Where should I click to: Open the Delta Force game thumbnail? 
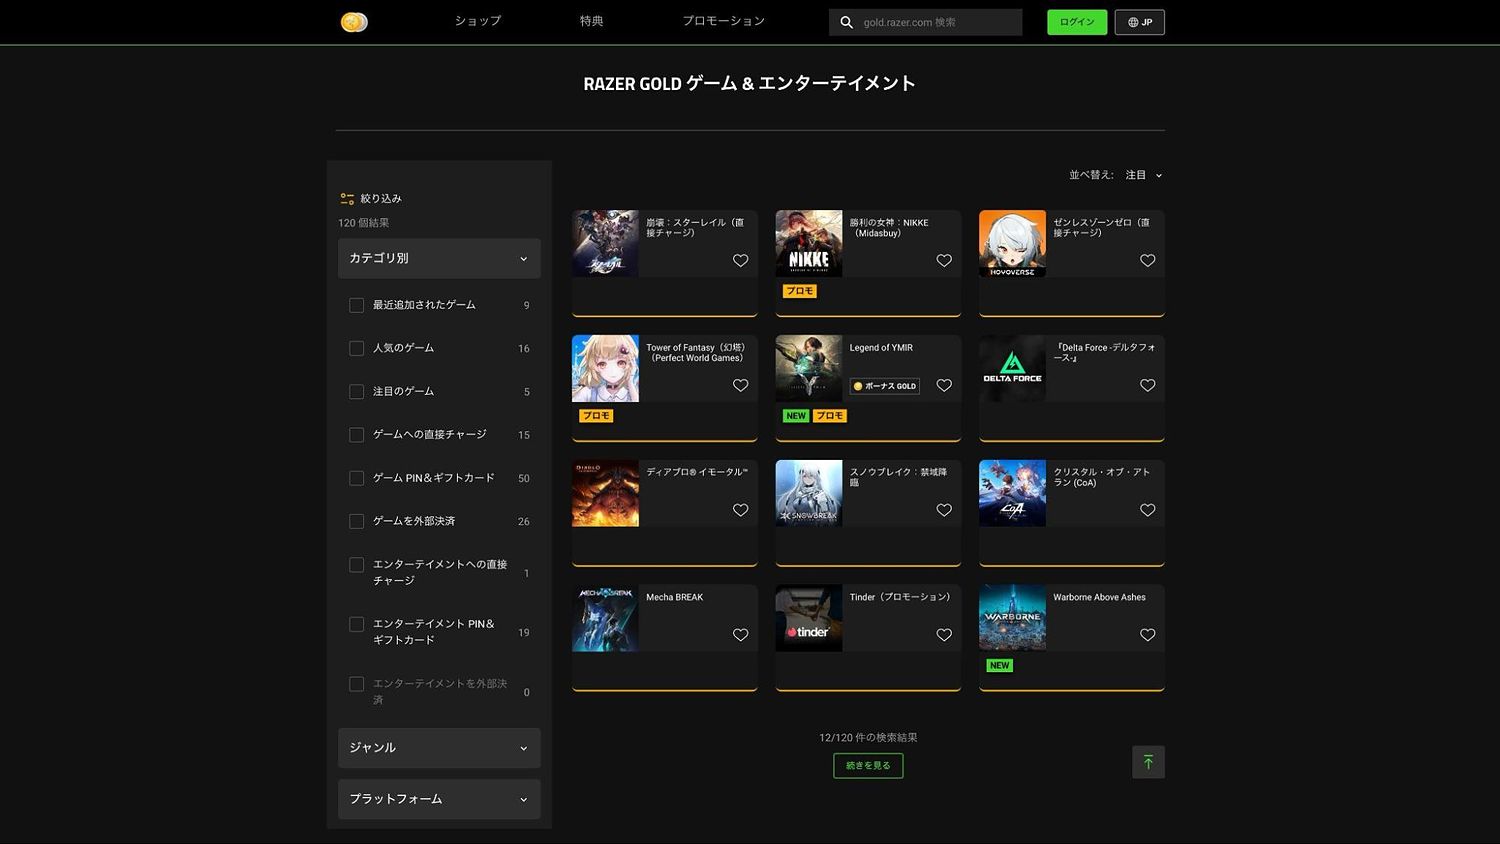click(x=1012, y=369)
